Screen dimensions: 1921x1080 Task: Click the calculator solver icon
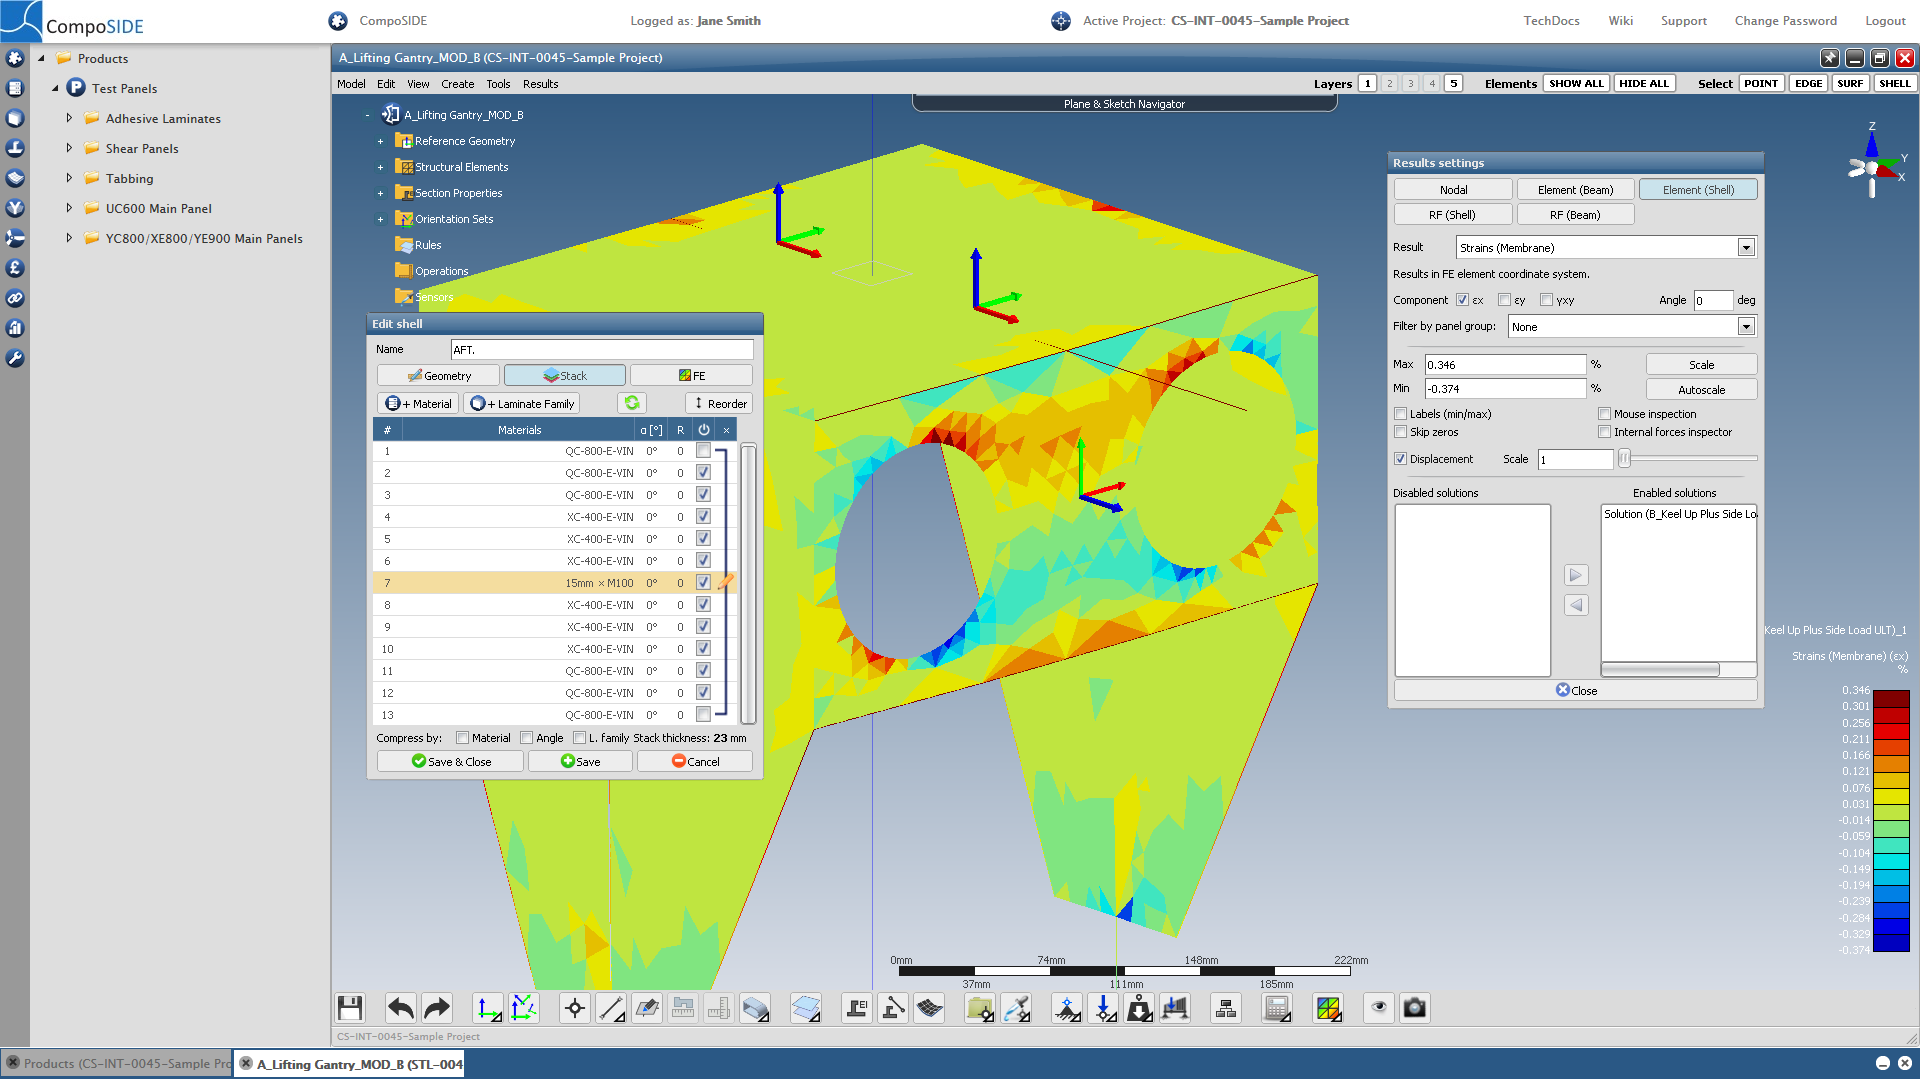[1277, 1008]
